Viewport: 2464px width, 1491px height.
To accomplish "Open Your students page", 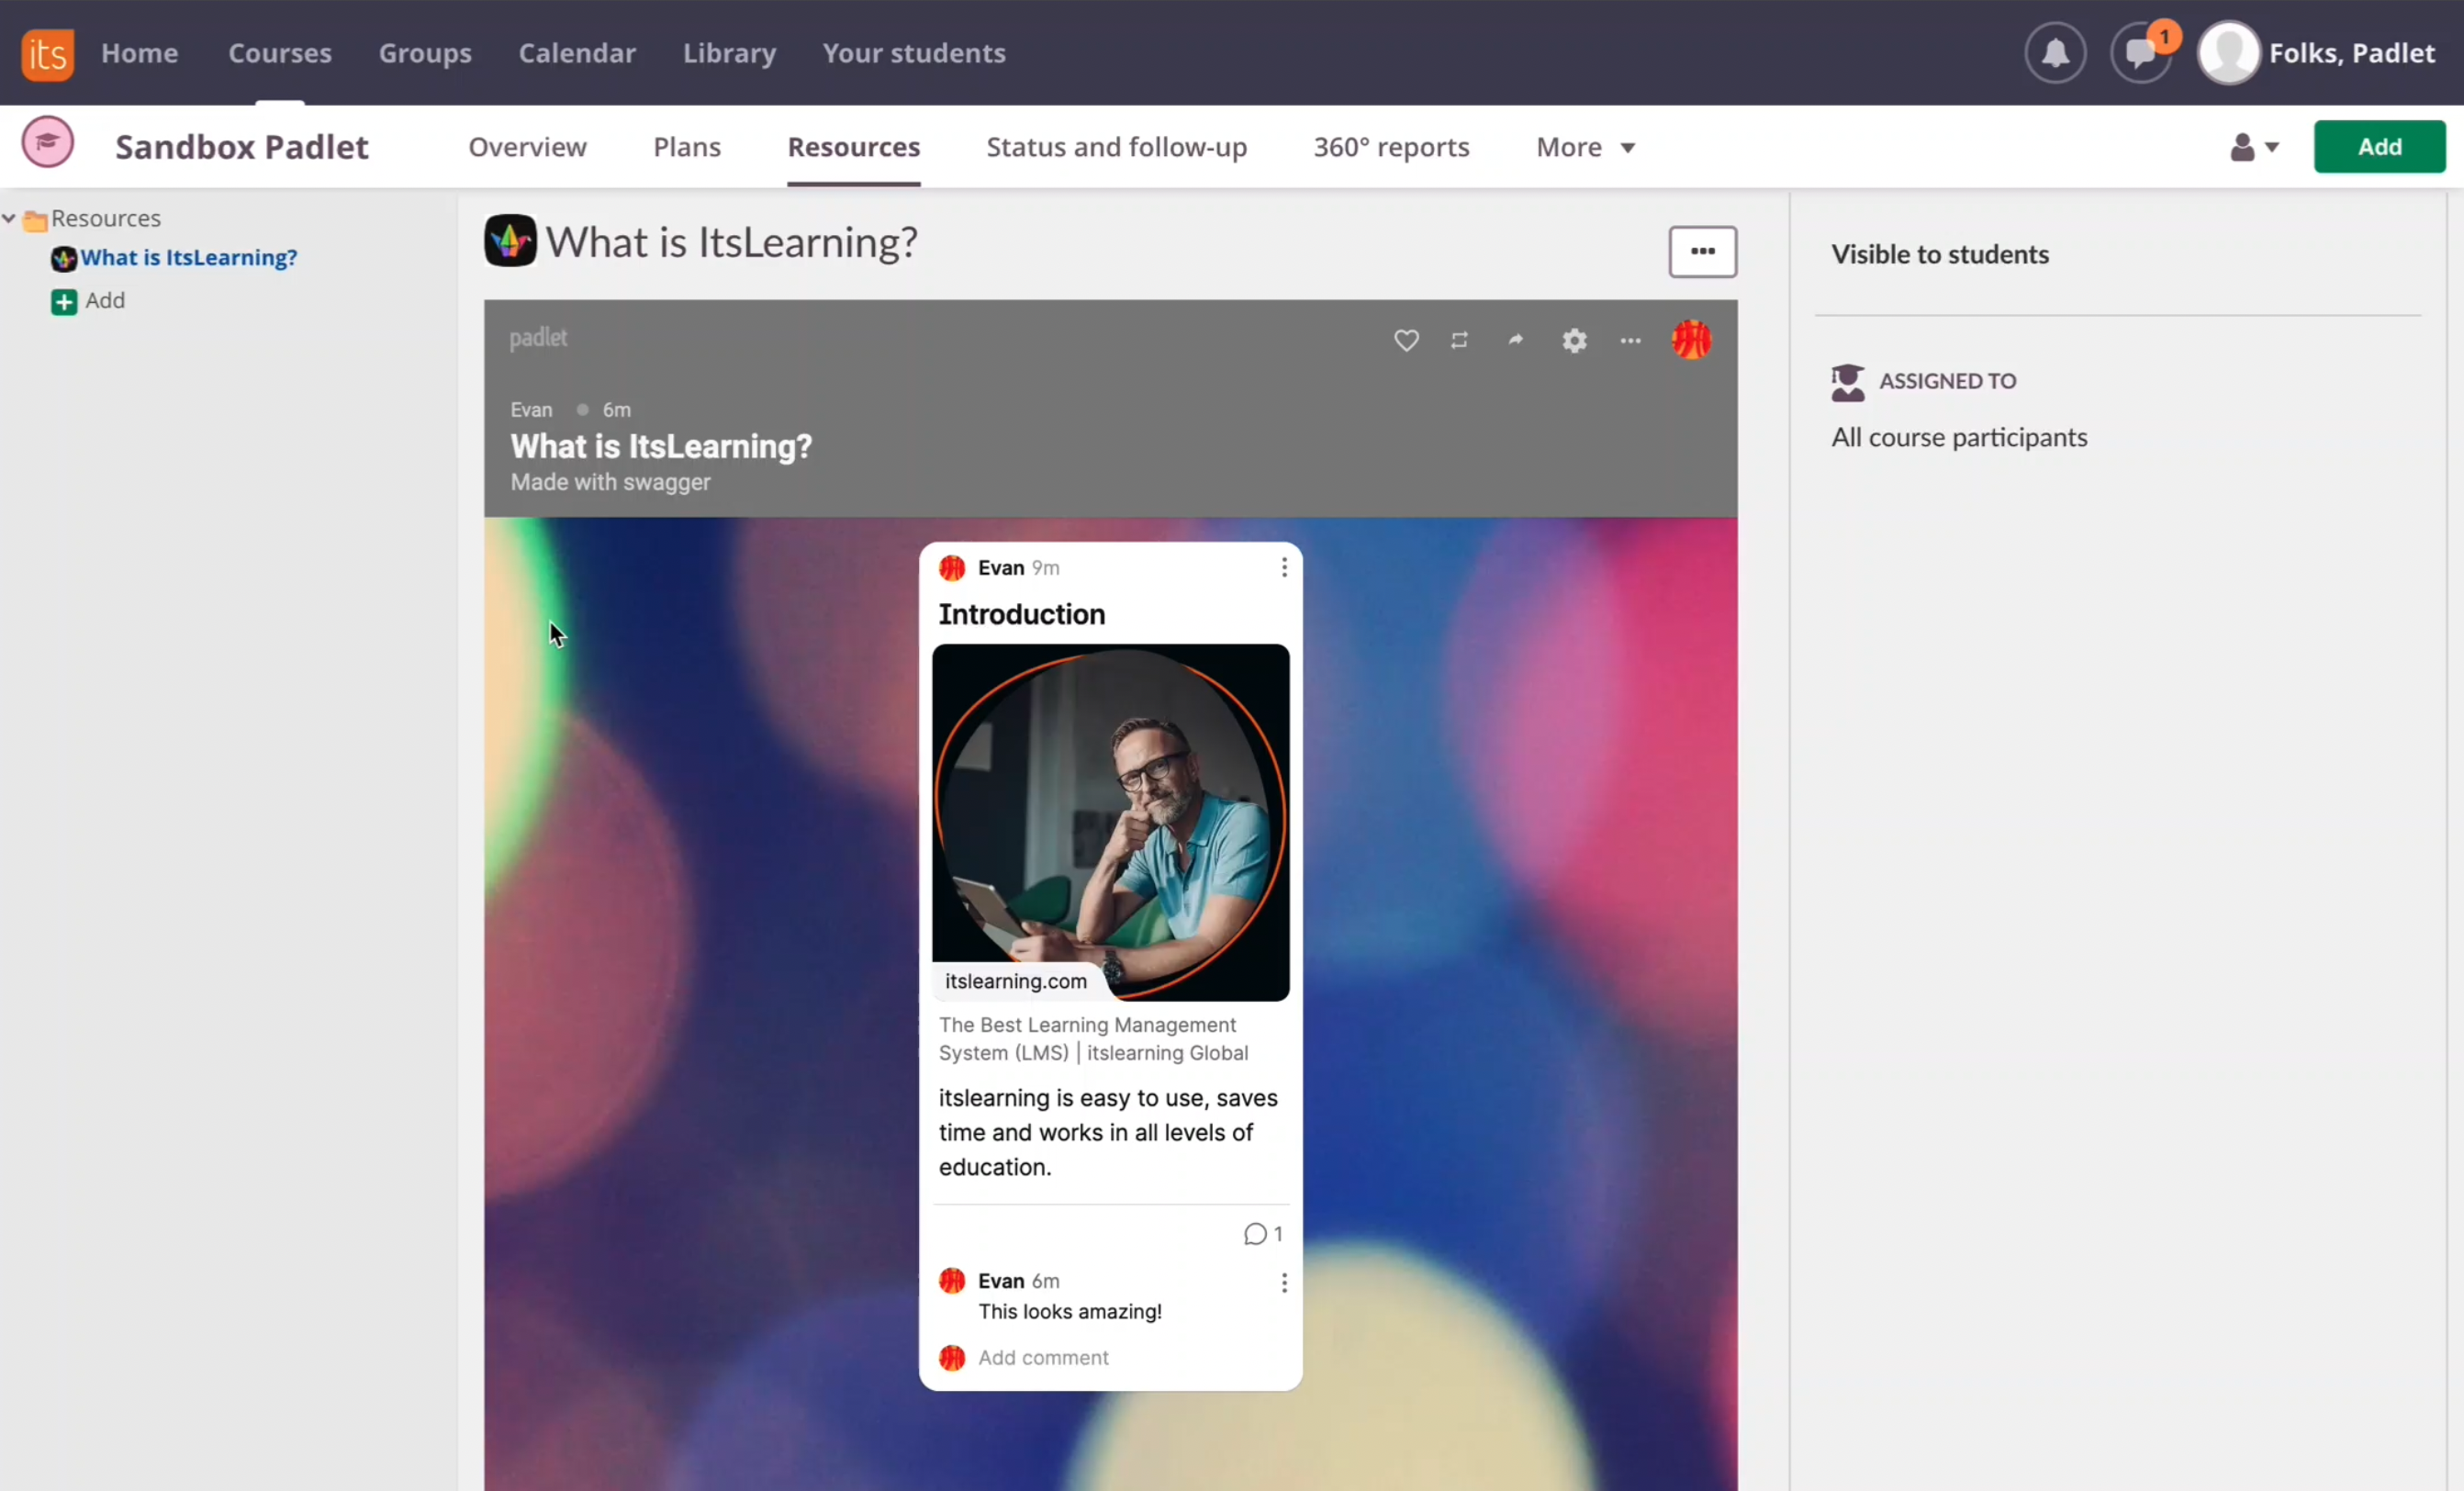I will coord(914,53).
